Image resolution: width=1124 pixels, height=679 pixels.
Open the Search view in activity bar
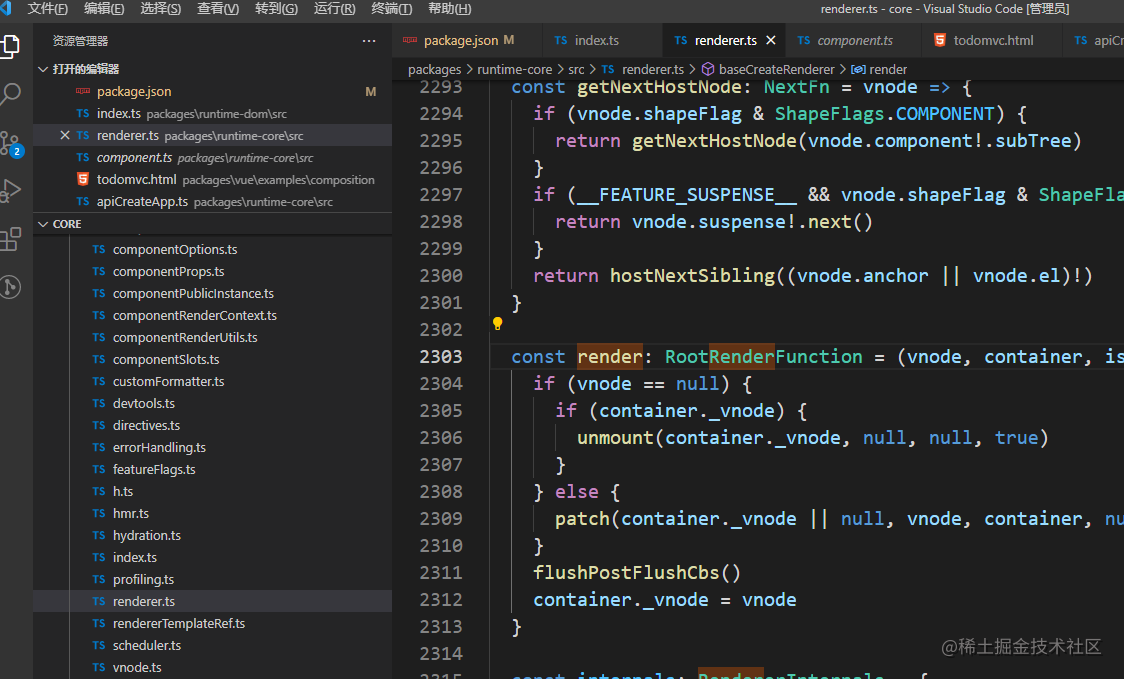pos(10,94)
